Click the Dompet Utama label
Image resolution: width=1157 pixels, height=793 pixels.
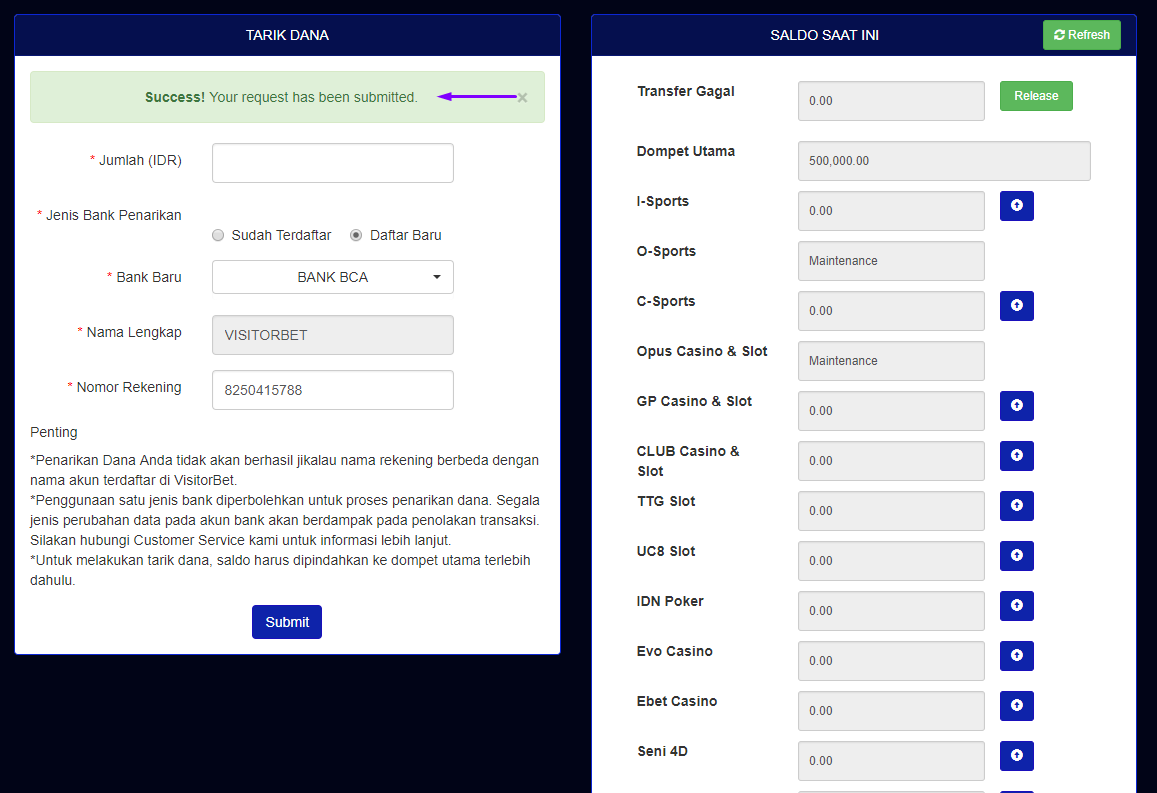click(x=685, y=151)
